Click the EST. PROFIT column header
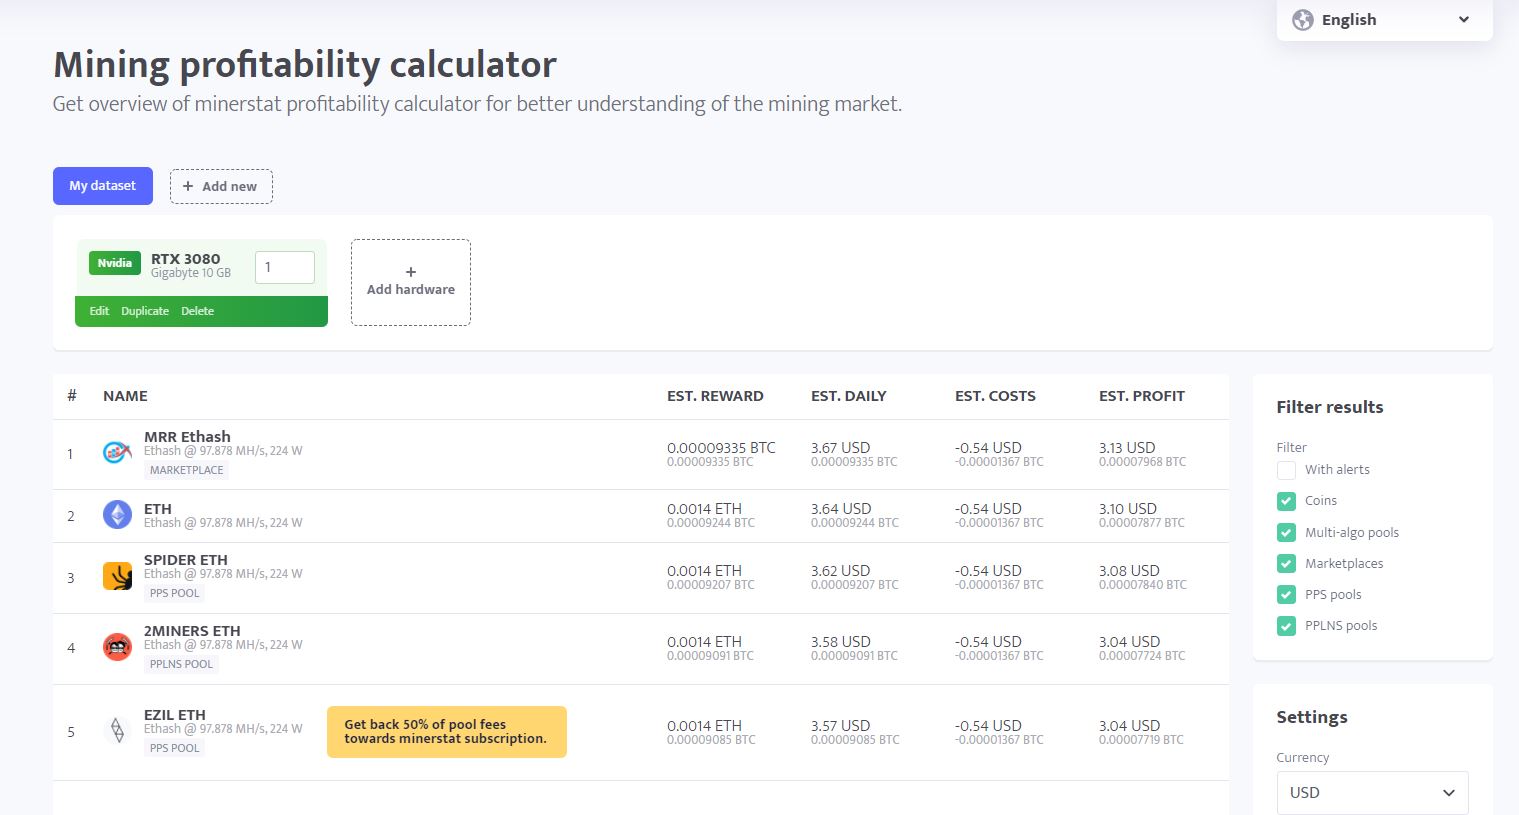Screen dimensions: 1519x815 [x=1142, y=396]
